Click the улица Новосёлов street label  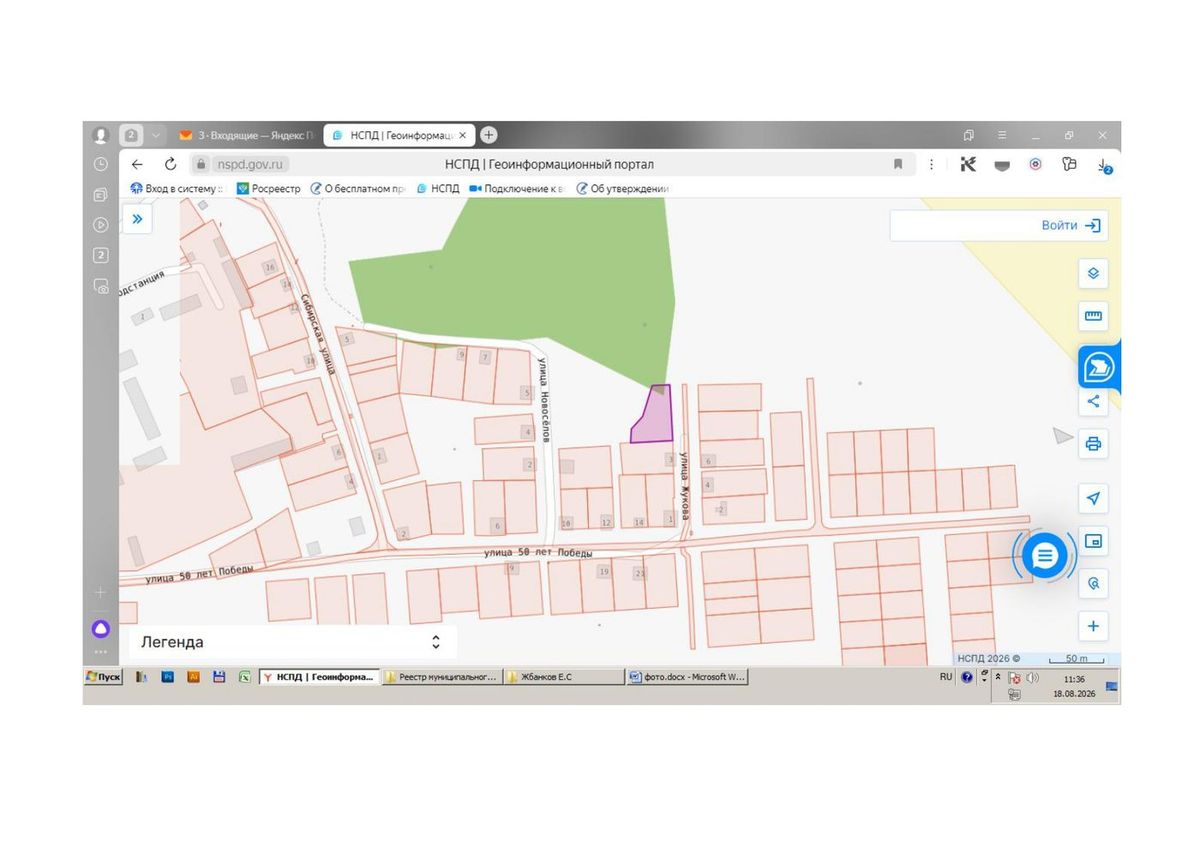544,398
